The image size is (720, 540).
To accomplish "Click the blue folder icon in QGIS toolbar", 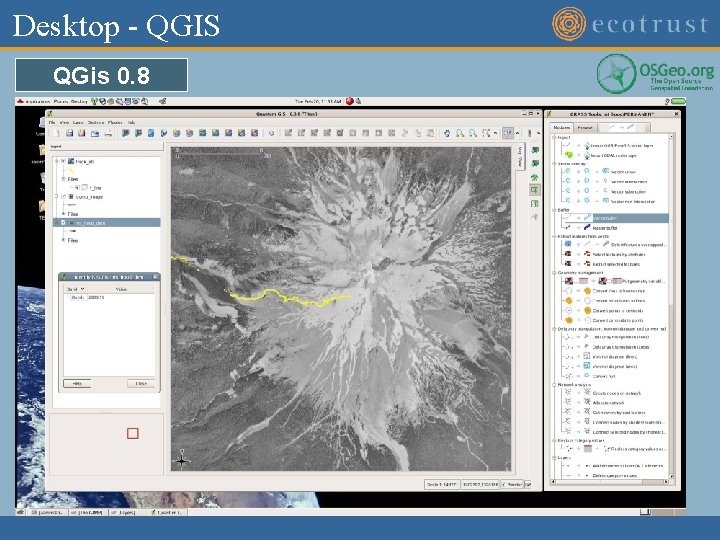I will (95, 133).
